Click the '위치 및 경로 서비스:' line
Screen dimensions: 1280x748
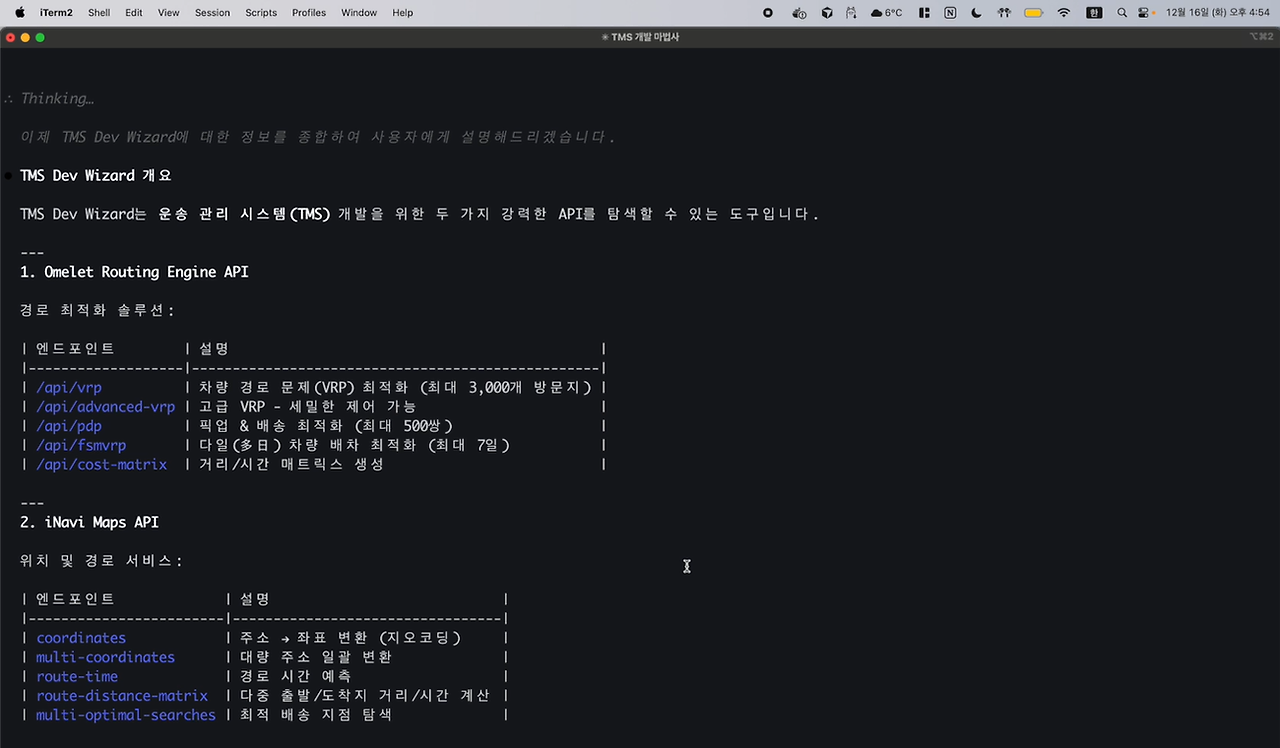(x=102, y=561)
